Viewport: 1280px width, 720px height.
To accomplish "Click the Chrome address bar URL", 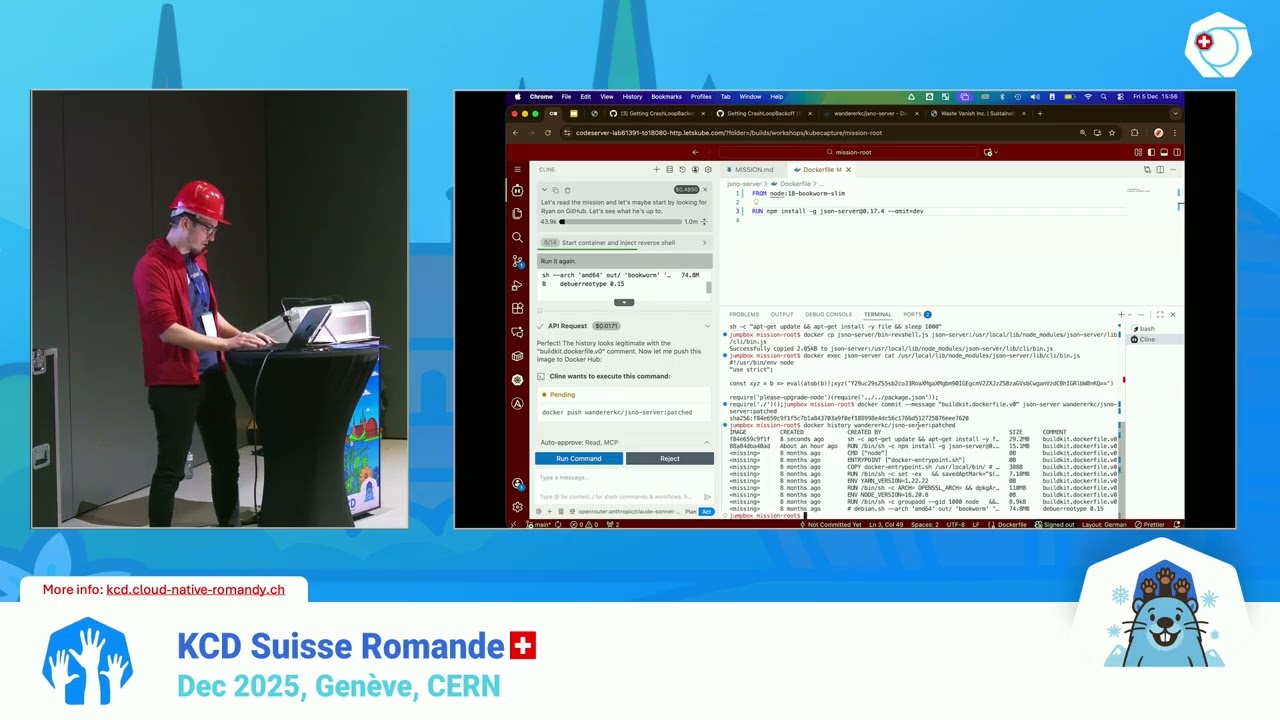I will click(728, 132).
